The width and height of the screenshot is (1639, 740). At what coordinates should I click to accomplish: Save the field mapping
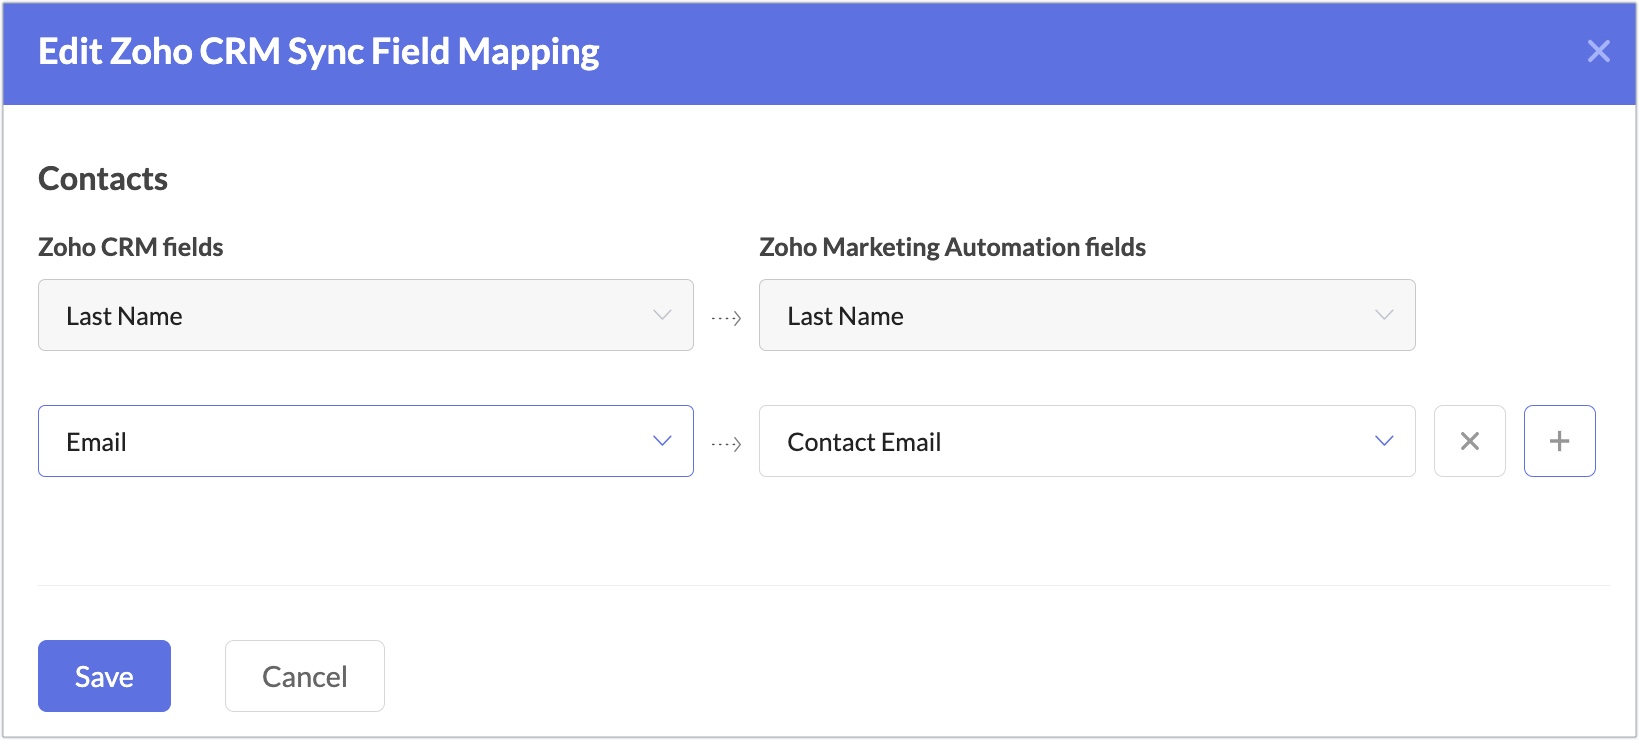point(104,676)
